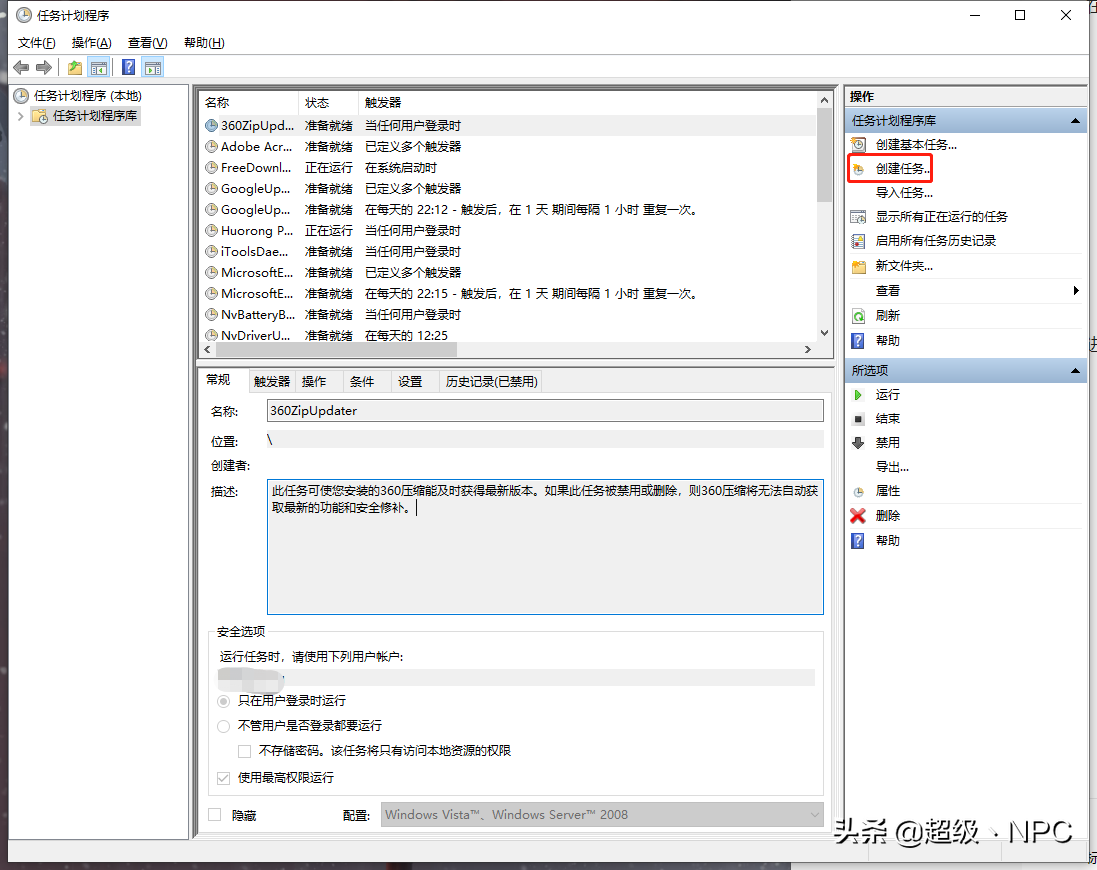This screenshot has height=870, width=1097.
Task: Expand the 任务计划程序库 tree node arrow
Action: (20, 116)
